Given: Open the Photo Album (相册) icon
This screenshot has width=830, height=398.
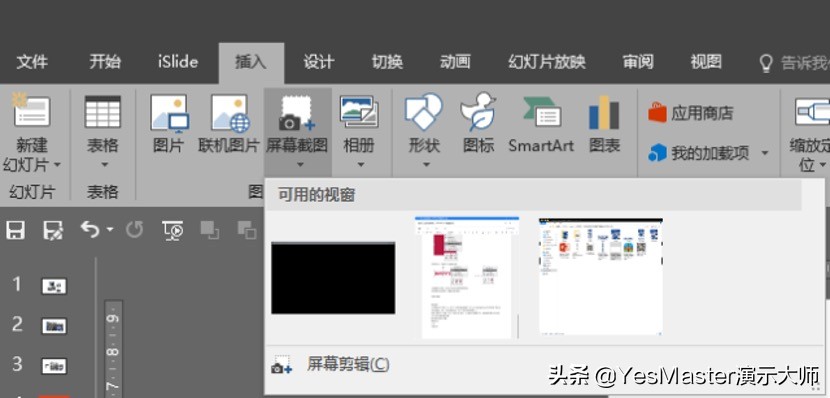Looking at the screenshot, I should tap(359, 111).
